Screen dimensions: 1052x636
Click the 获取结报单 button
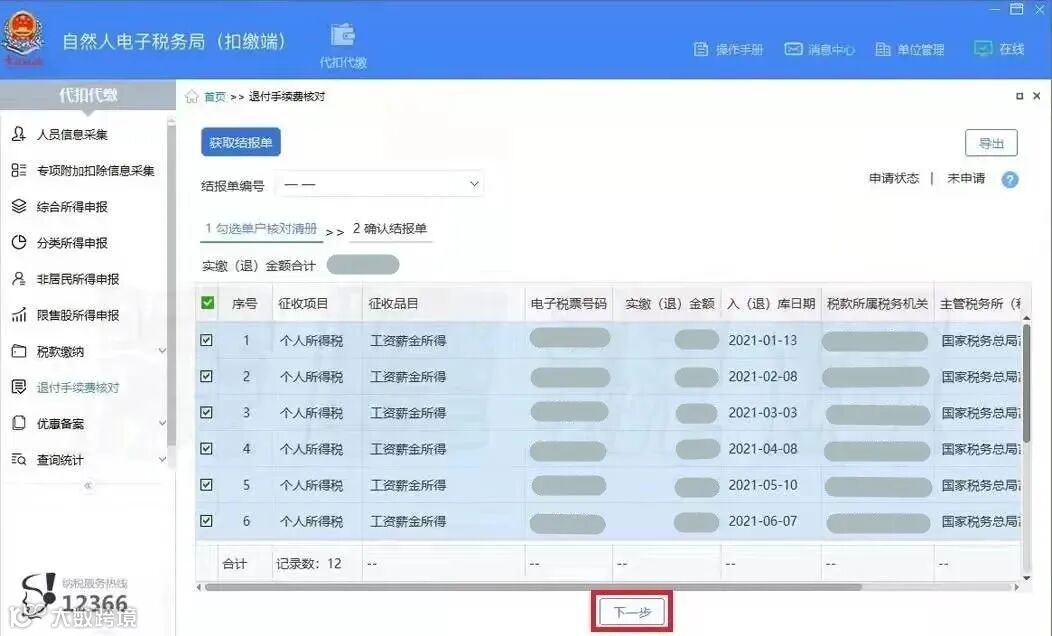(x=240, y=142)
